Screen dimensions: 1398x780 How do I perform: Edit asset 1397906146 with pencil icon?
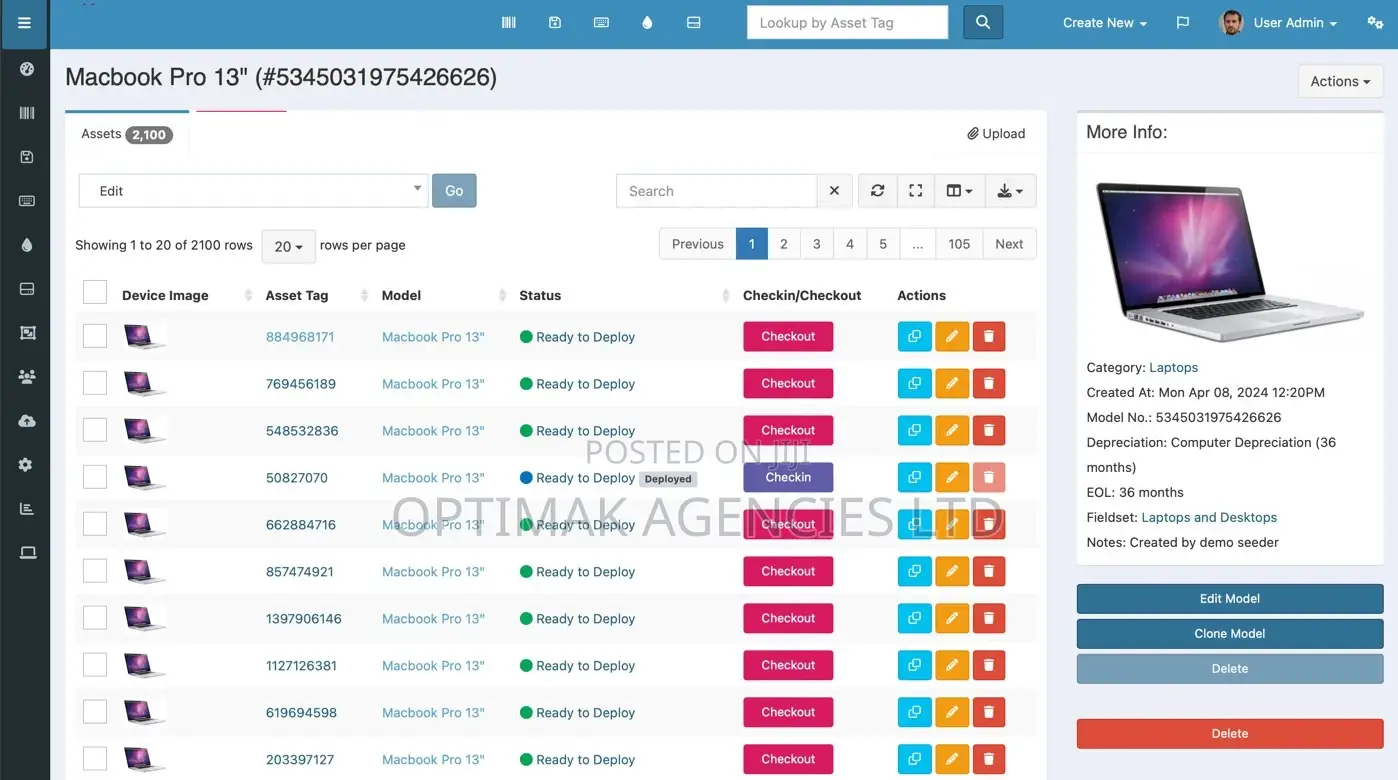click(952, 619)
